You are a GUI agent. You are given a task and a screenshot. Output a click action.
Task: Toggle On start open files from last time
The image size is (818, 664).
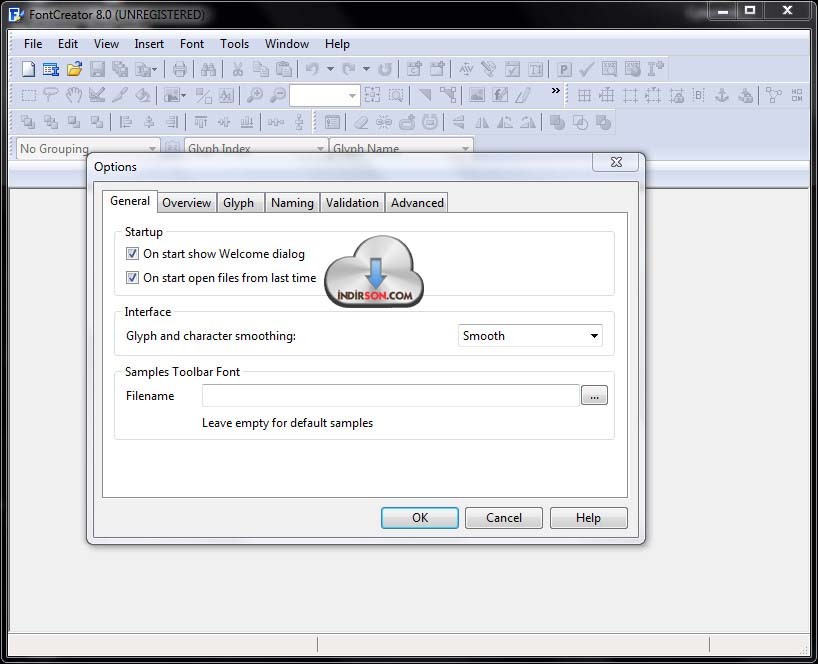click(132, 277)
